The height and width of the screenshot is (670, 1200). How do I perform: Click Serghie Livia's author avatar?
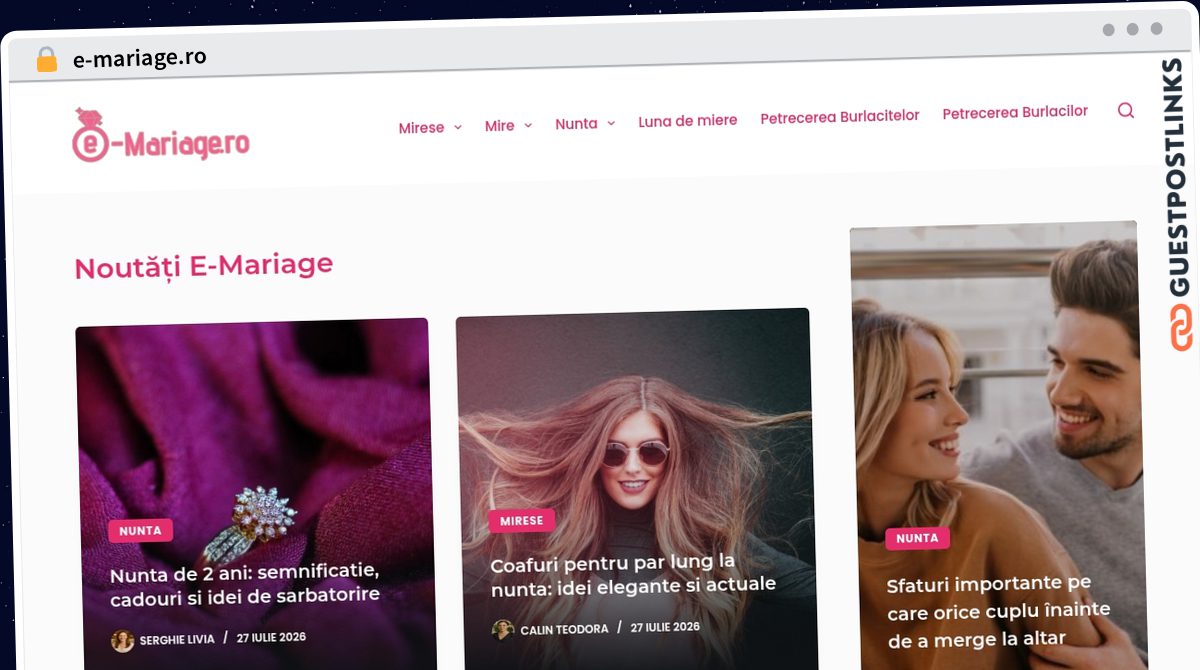coord(123,640)
